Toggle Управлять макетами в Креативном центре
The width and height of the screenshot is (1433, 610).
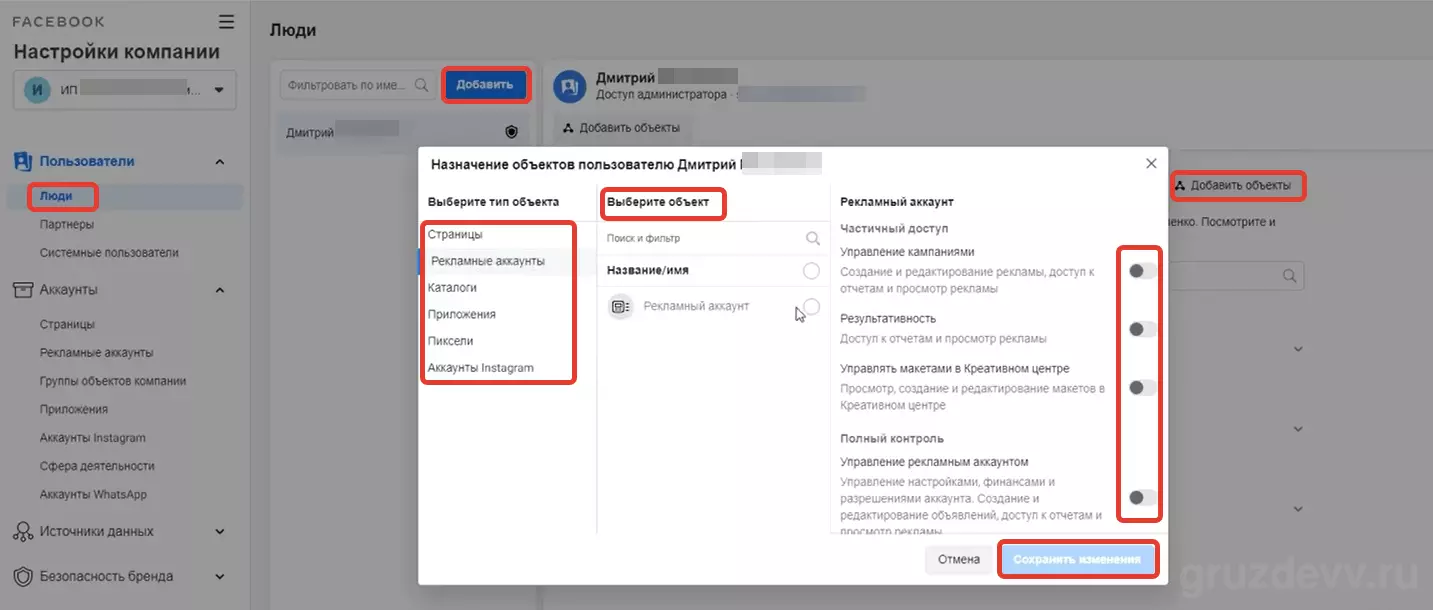tap(1142, 388)
